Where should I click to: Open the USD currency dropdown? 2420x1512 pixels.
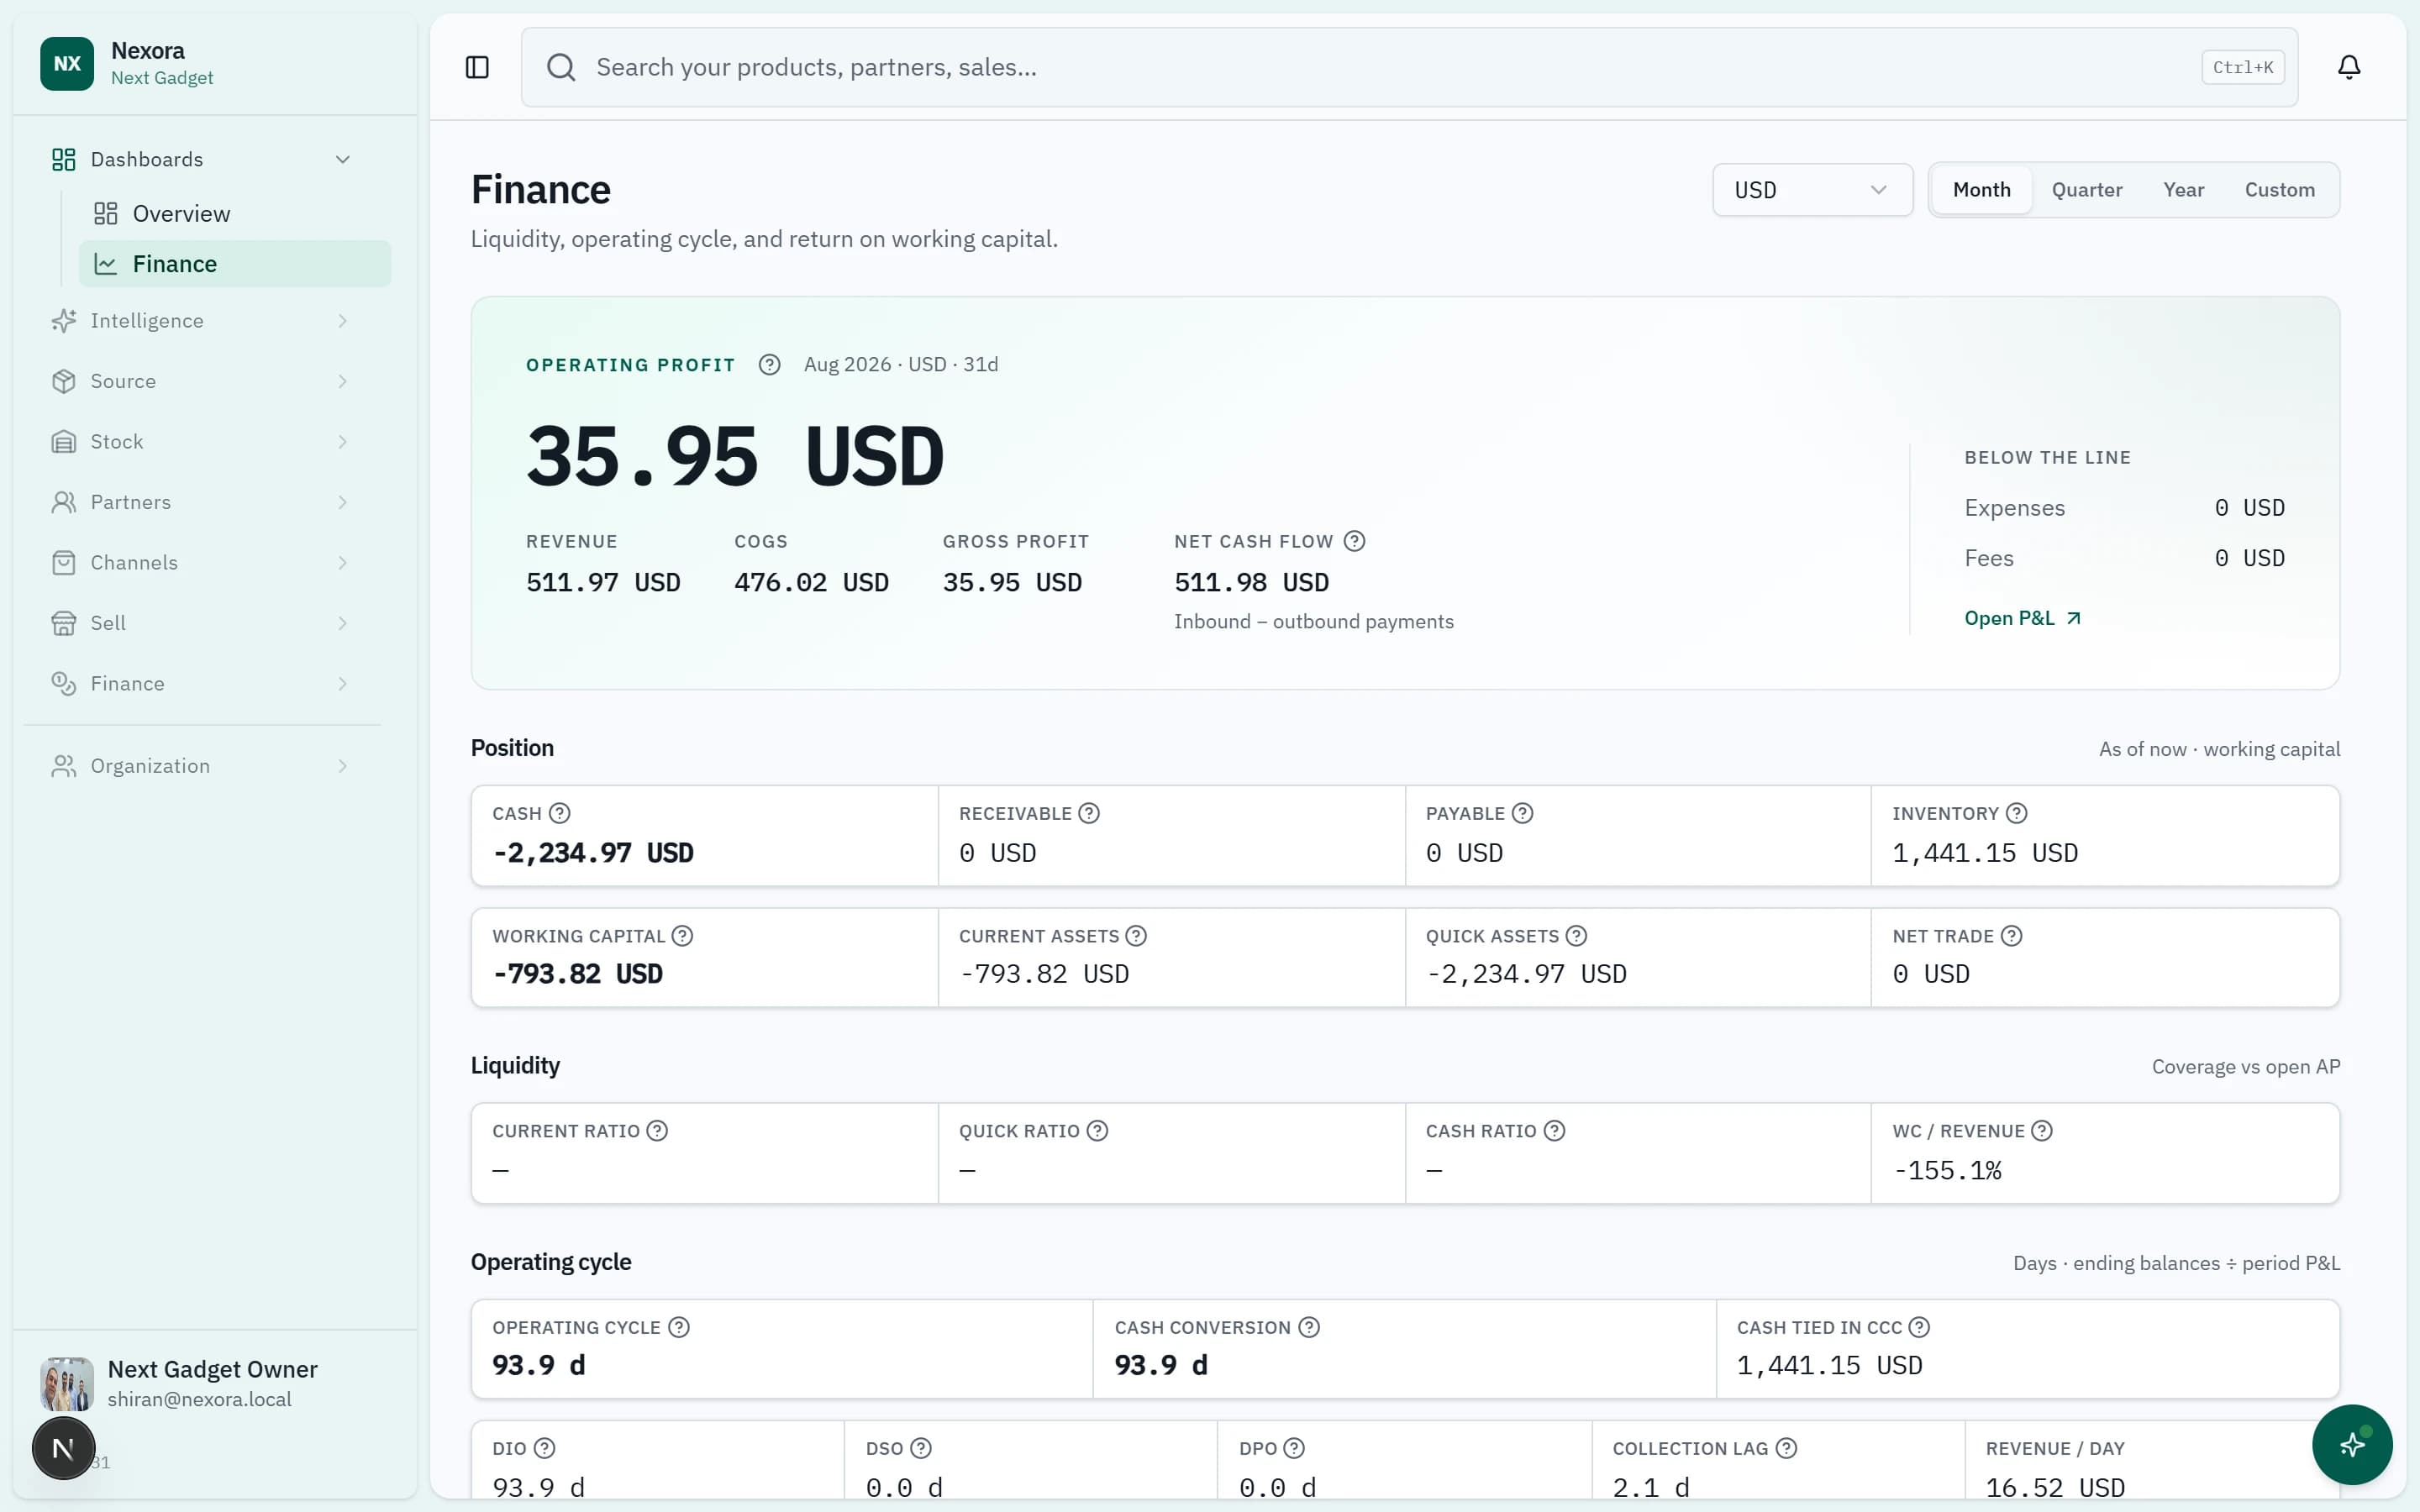1812,190
